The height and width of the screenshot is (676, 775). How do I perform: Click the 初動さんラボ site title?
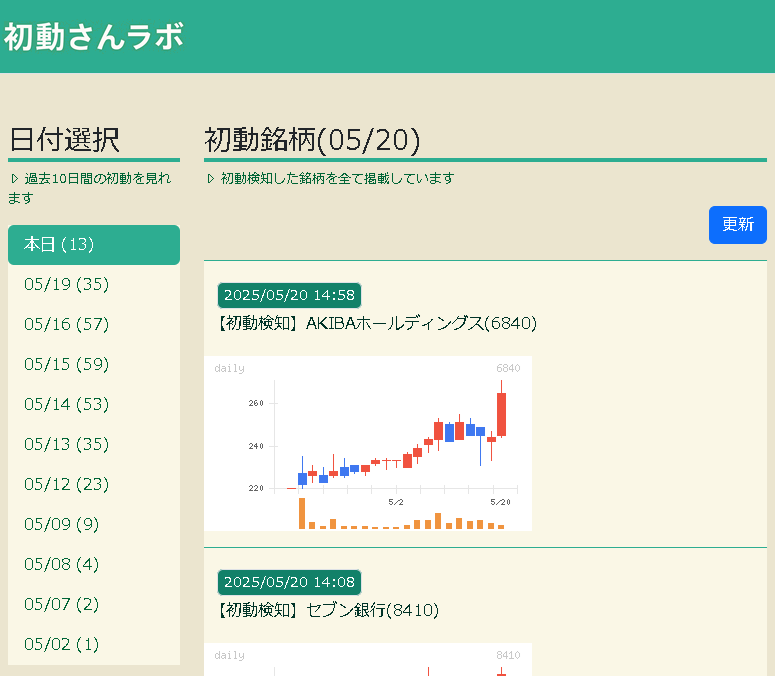(x=94, y=37)
